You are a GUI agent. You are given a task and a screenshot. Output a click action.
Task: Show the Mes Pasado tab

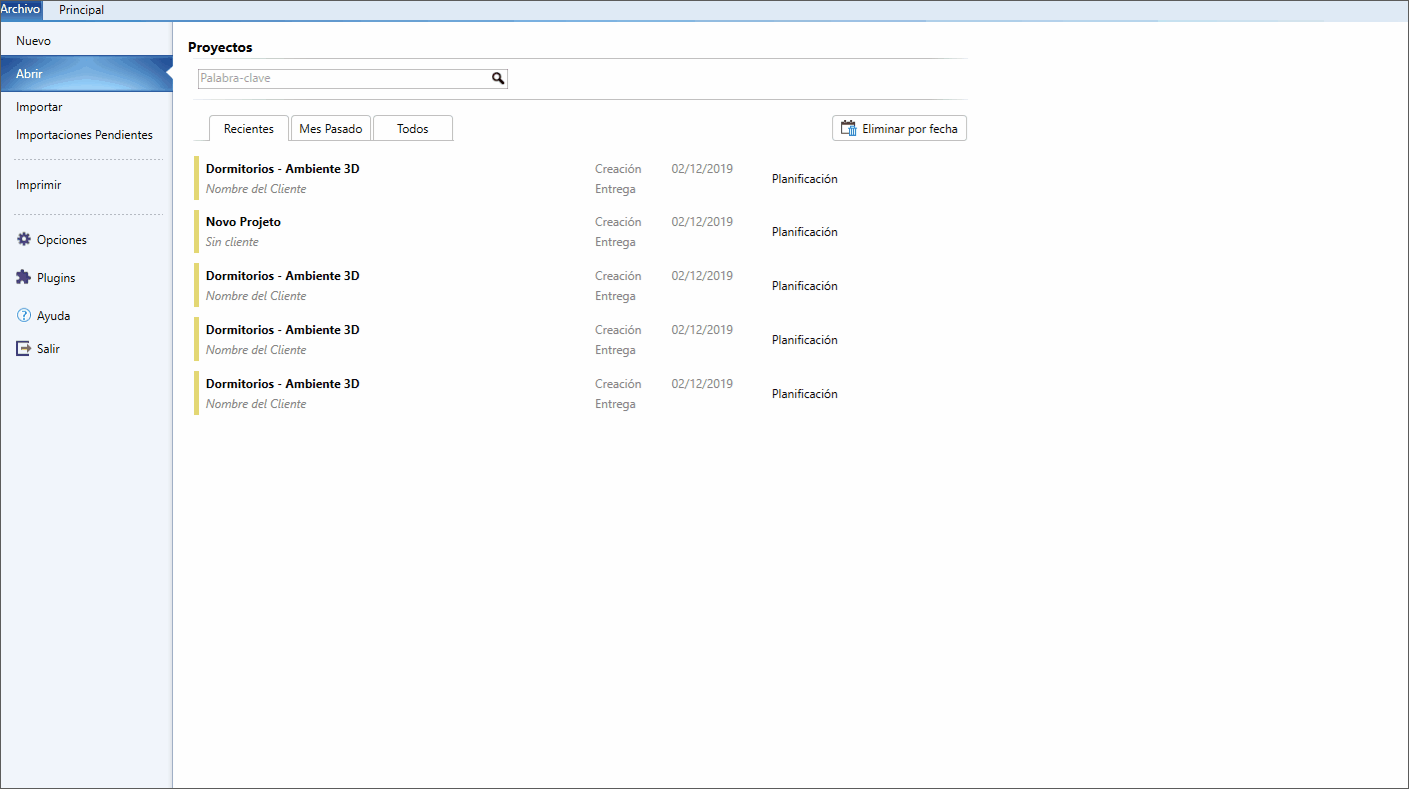point(331,129)
